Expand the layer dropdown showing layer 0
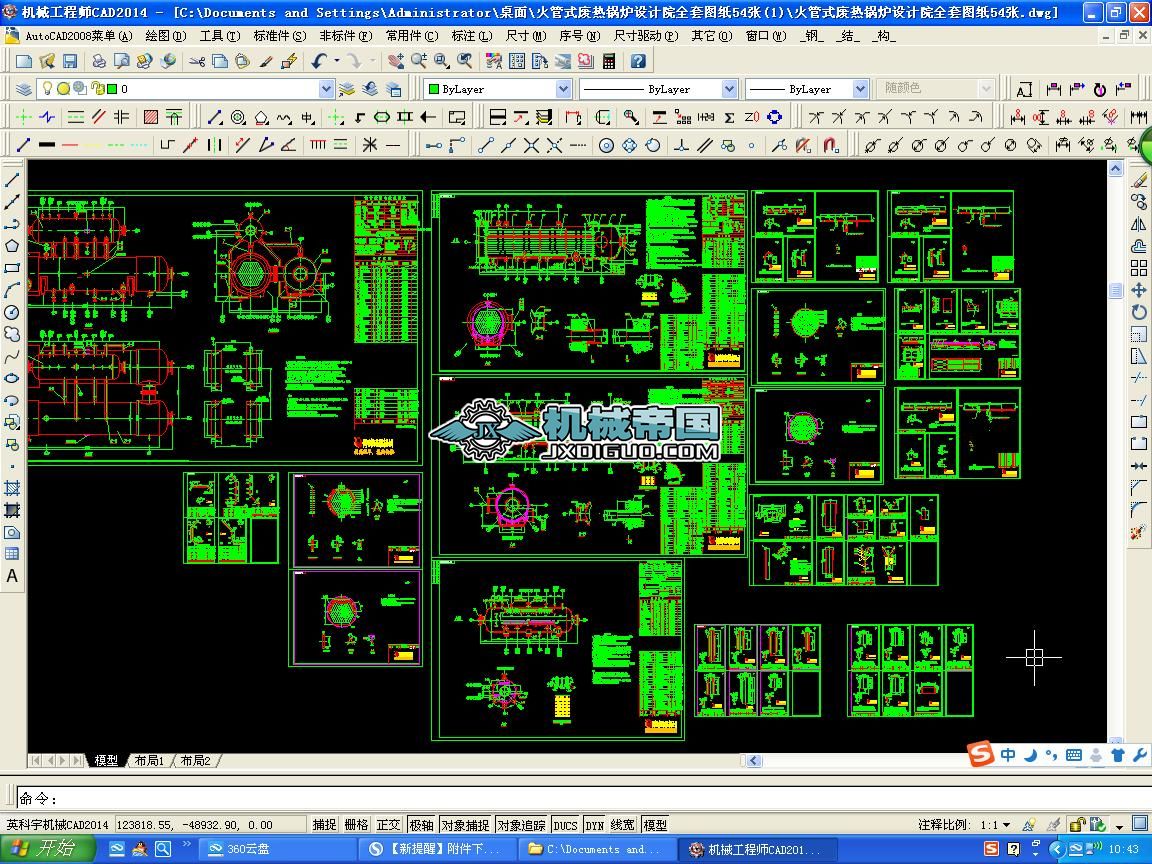Viewport: 1152px width, 864px height. [327, 89]
